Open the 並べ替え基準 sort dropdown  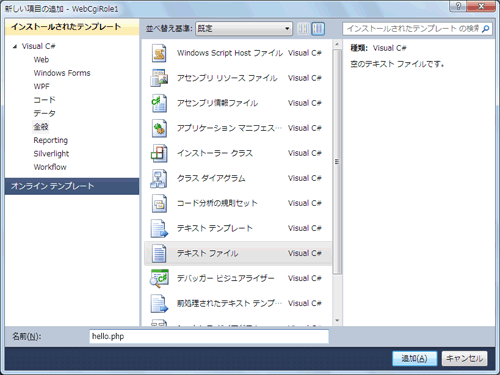coord(244,29)
